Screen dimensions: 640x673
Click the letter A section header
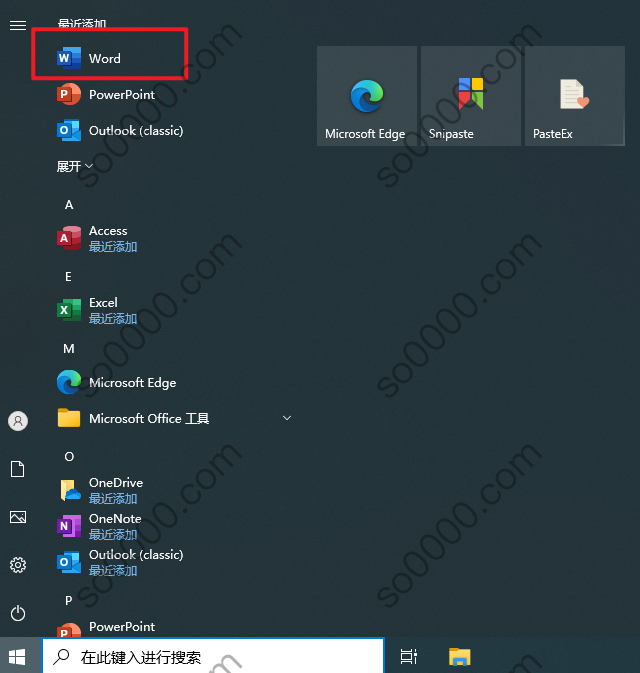point(69,205)
